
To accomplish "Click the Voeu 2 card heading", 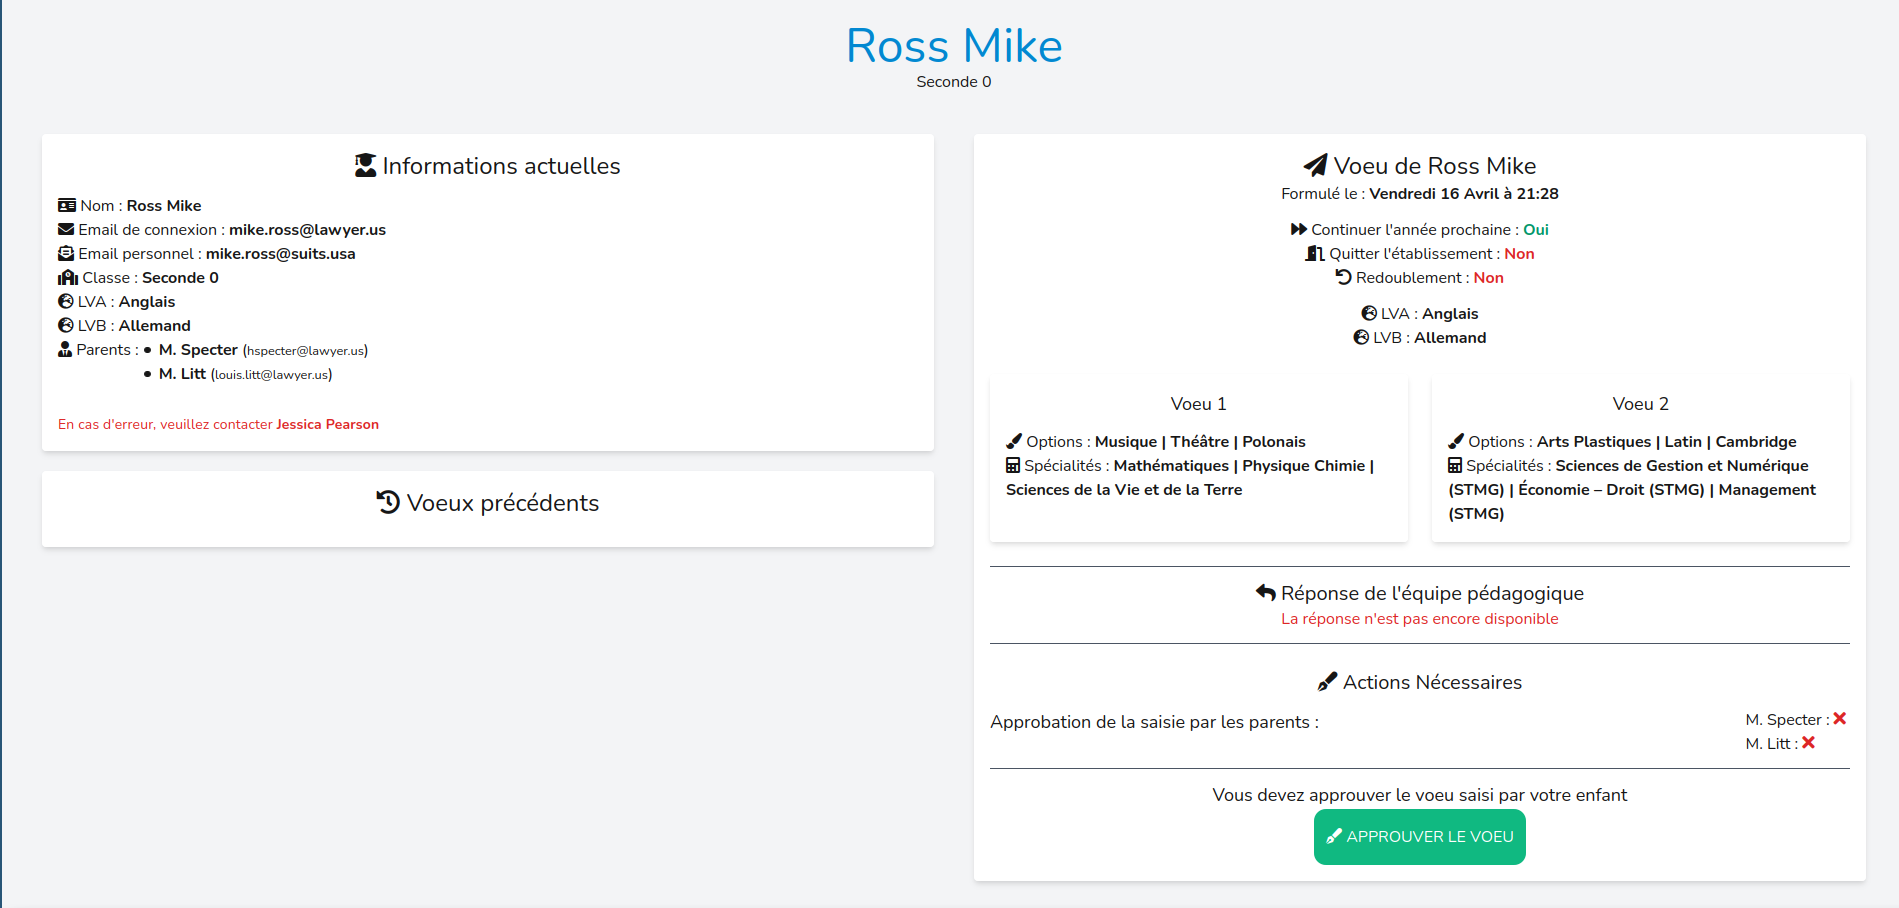I will click(x=1640, y=404).
